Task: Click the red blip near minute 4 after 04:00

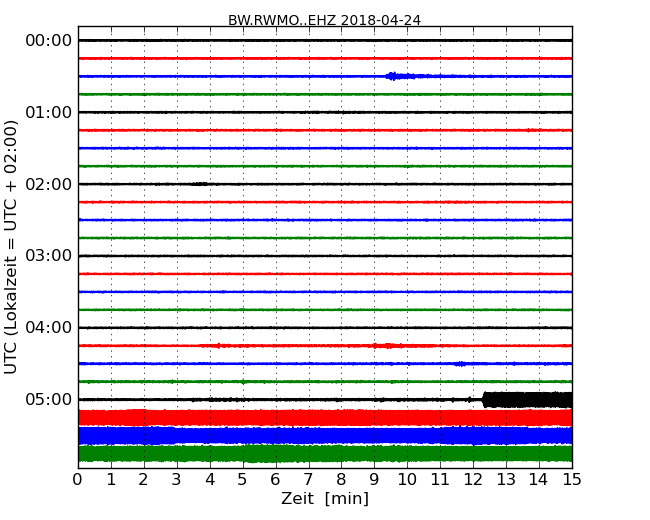Action: point(218,345)
